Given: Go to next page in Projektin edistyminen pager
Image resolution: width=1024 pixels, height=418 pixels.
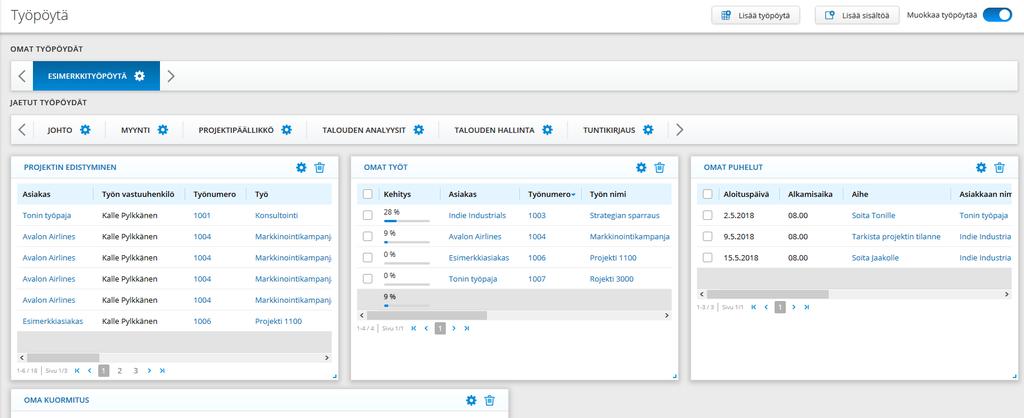Looking at the screenshot, I should tap(150, 371).
